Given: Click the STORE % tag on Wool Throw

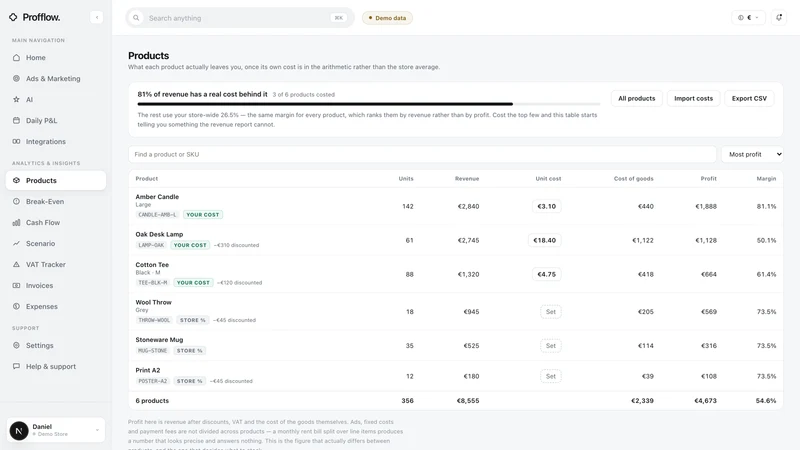Looking at the screenshot, I should [192, 320].
